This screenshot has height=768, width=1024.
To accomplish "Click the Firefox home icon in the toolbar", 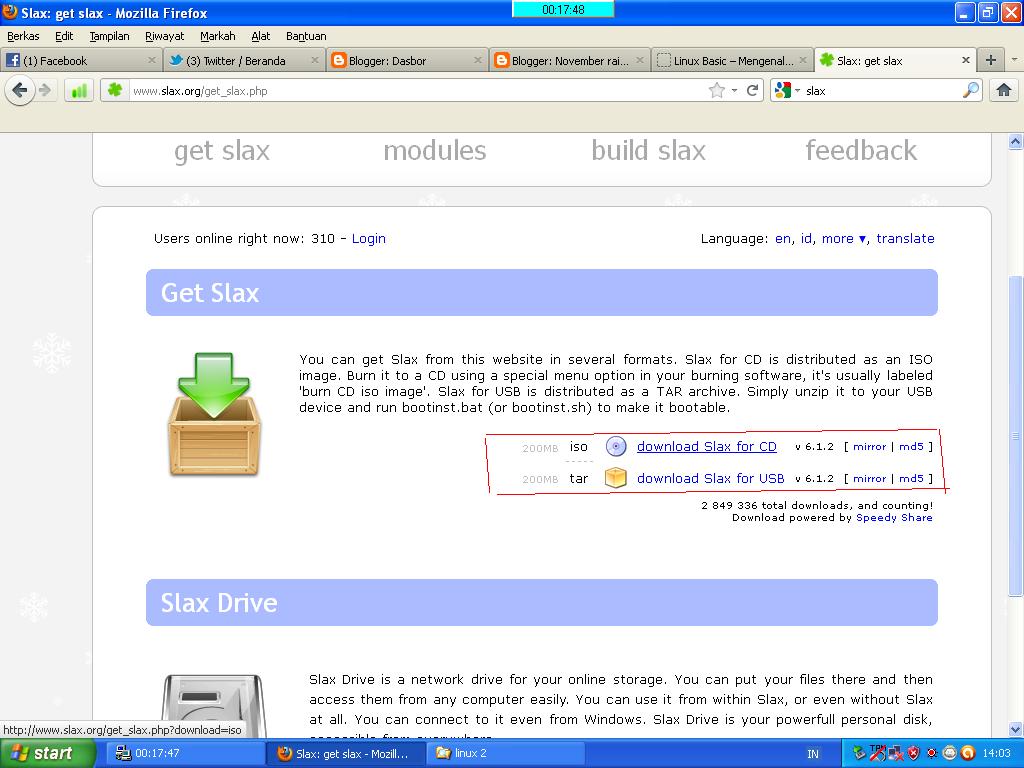I will (x=1004, y=89).
